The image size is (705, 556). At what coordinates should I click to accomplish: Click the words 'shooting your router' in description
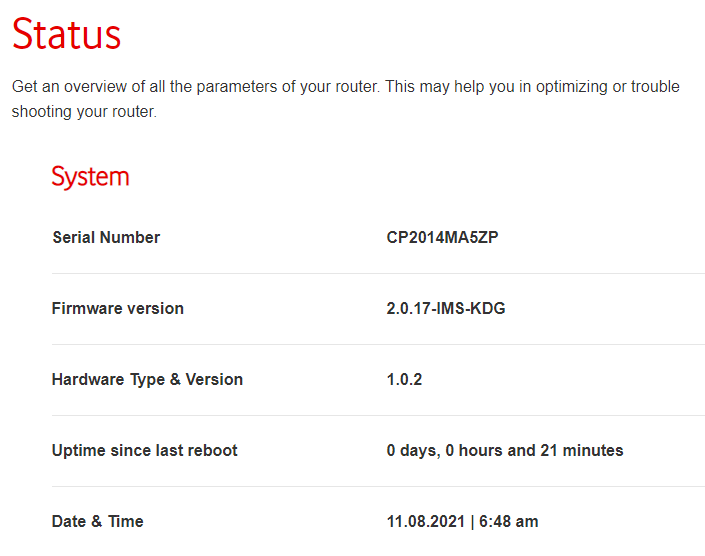[83, 111]
